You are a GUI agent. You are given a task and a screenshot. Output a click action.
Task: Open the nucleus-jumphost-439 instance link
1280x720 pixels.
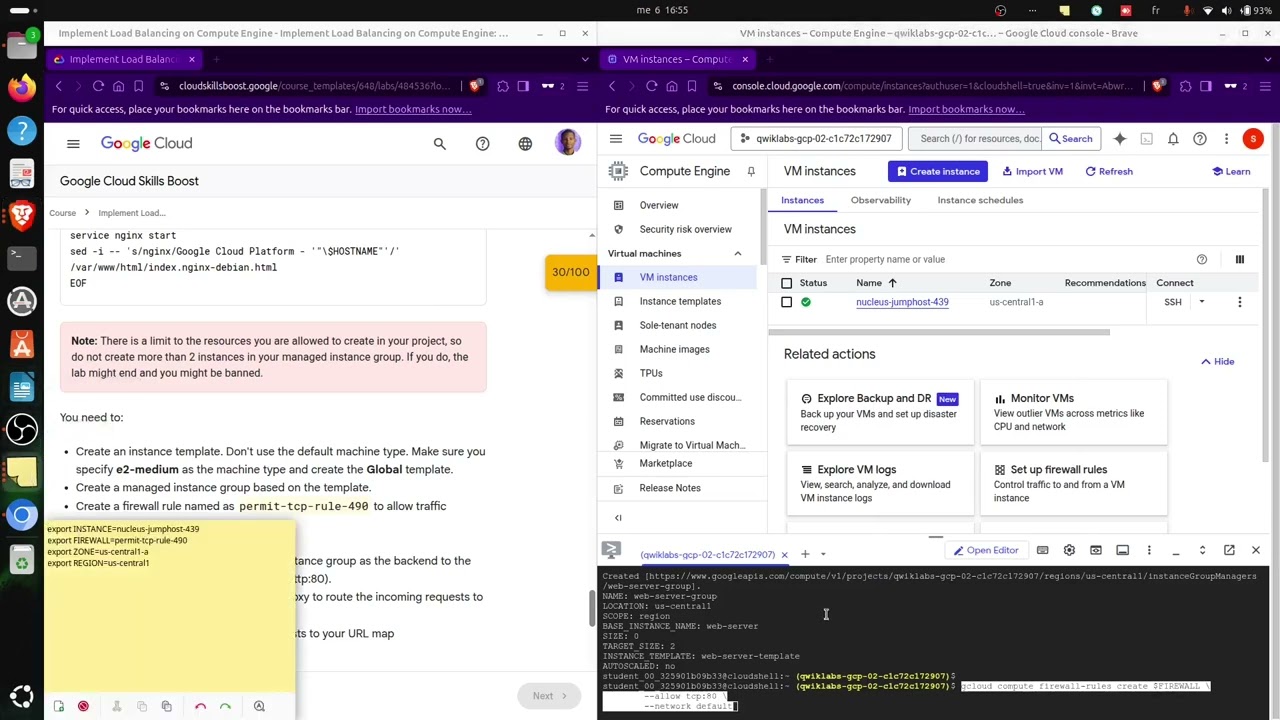click(x=902, y=302)
